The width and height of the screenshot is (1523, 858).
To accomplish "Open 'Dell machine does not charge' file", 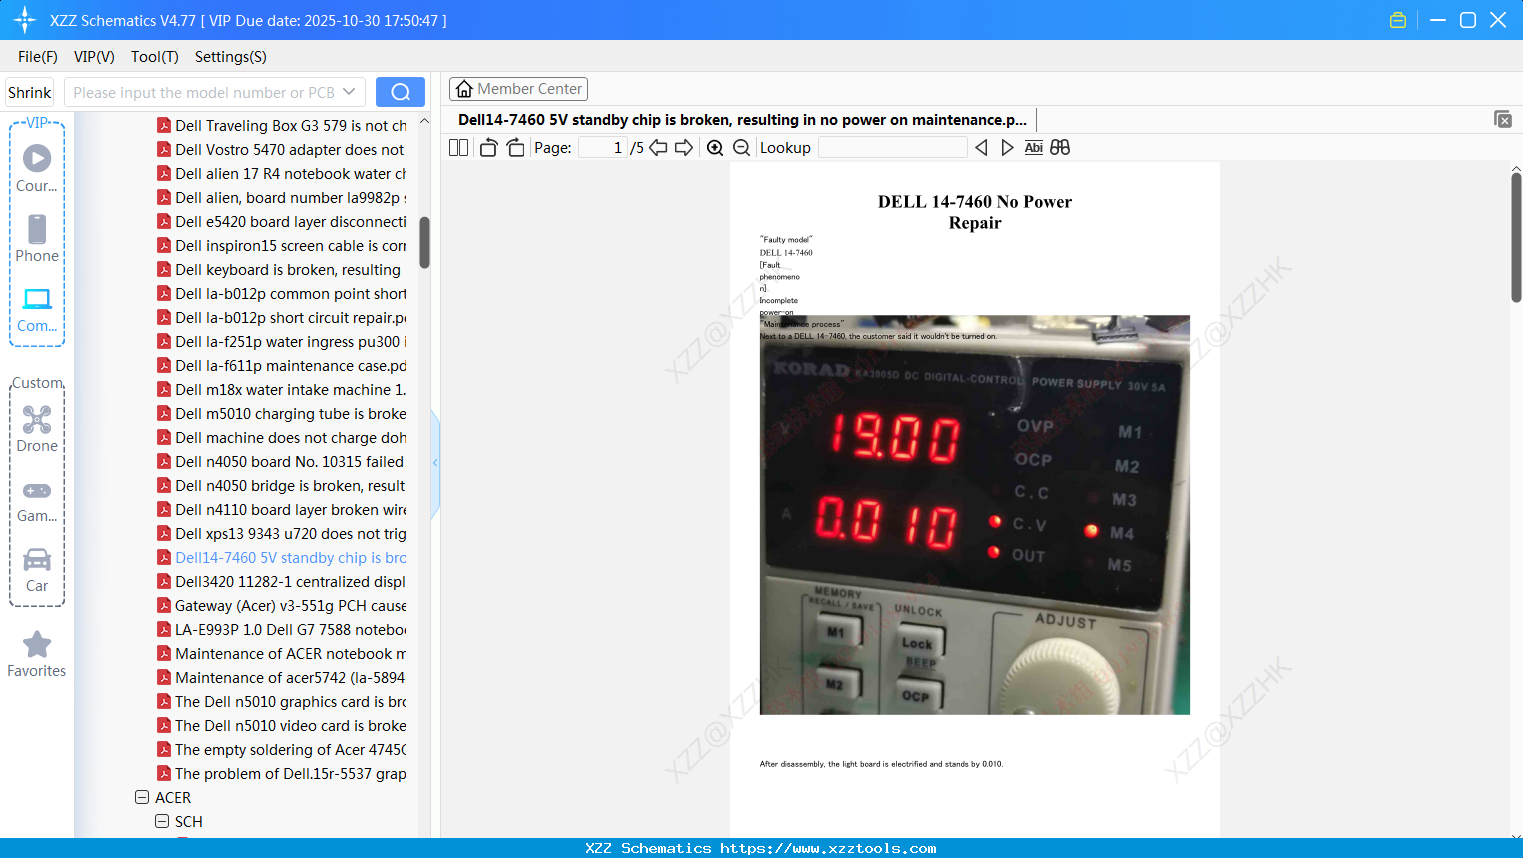I will pyautogui.click(x=282, y=437).
